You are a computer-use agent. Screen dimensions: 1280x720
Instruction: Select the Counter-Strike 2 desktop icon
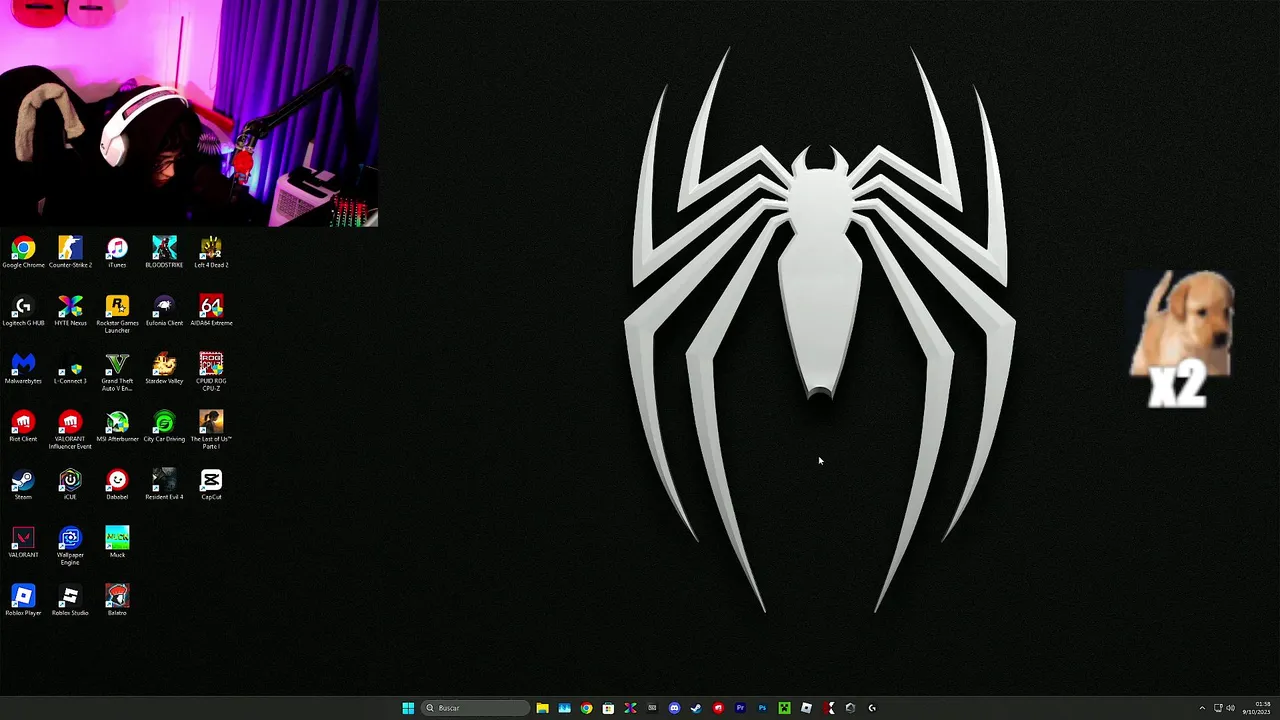(x=70, y=252)
